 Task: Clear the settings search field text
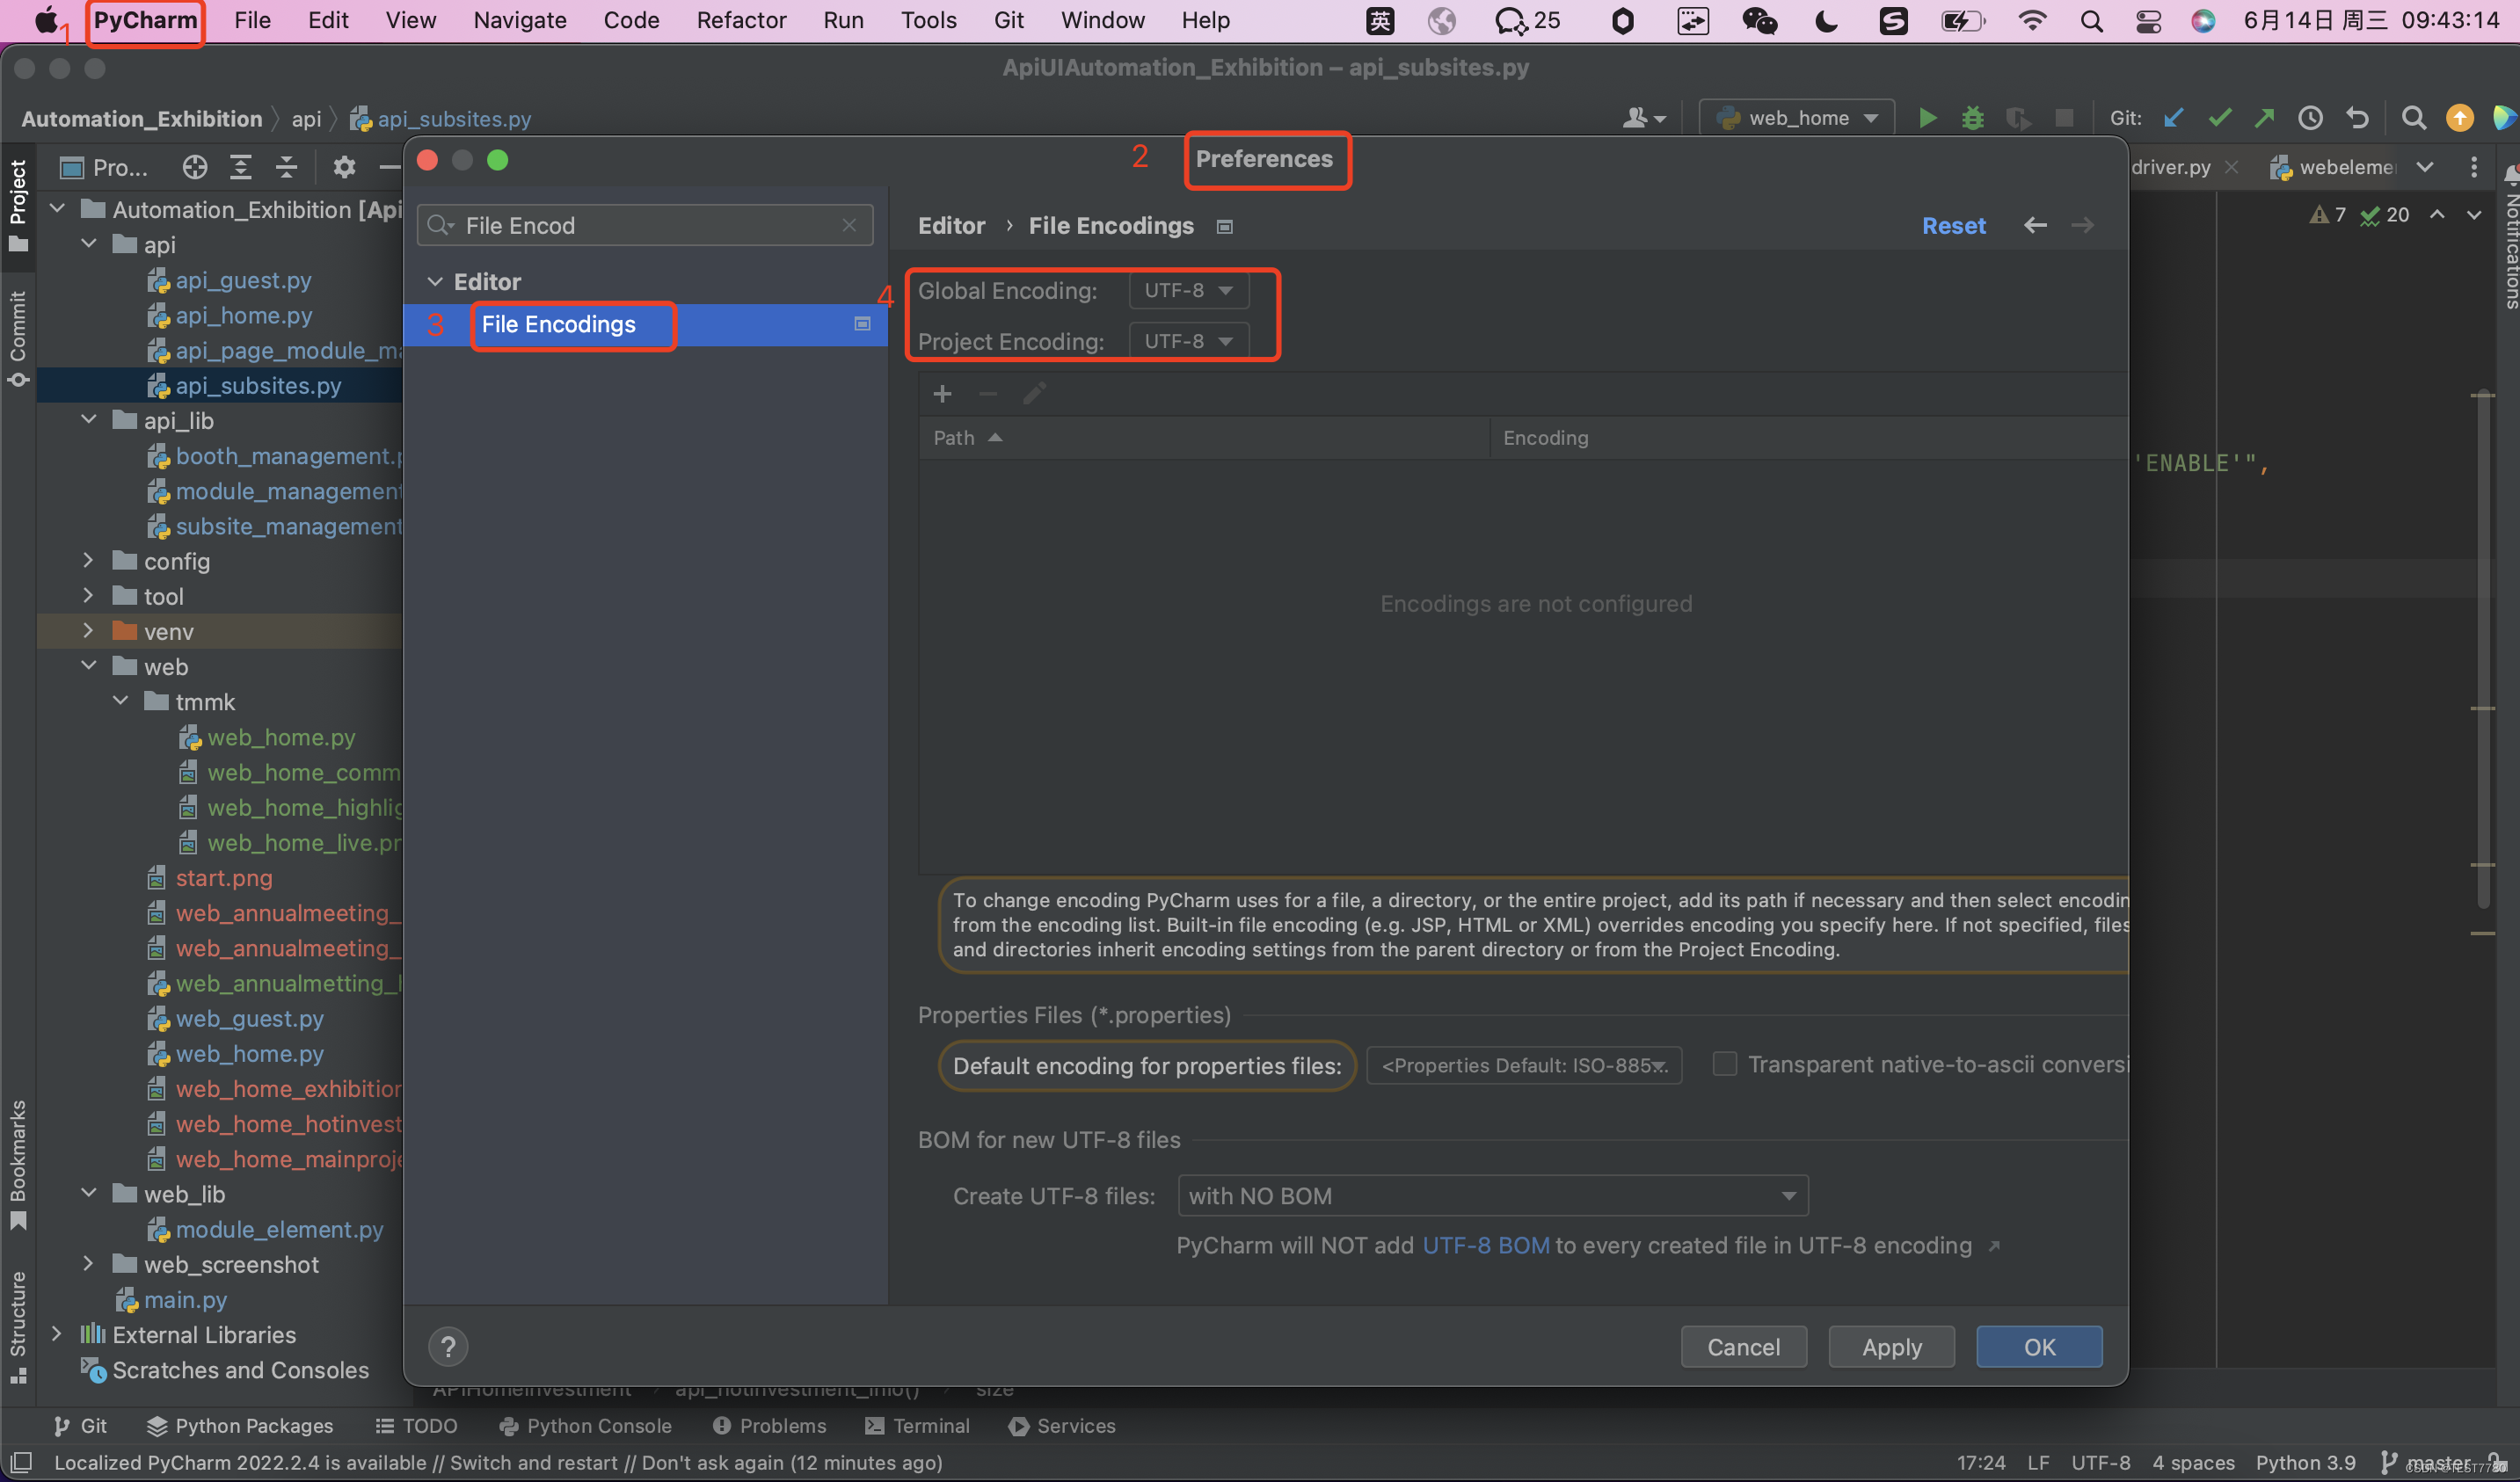(x=849, y=226)
